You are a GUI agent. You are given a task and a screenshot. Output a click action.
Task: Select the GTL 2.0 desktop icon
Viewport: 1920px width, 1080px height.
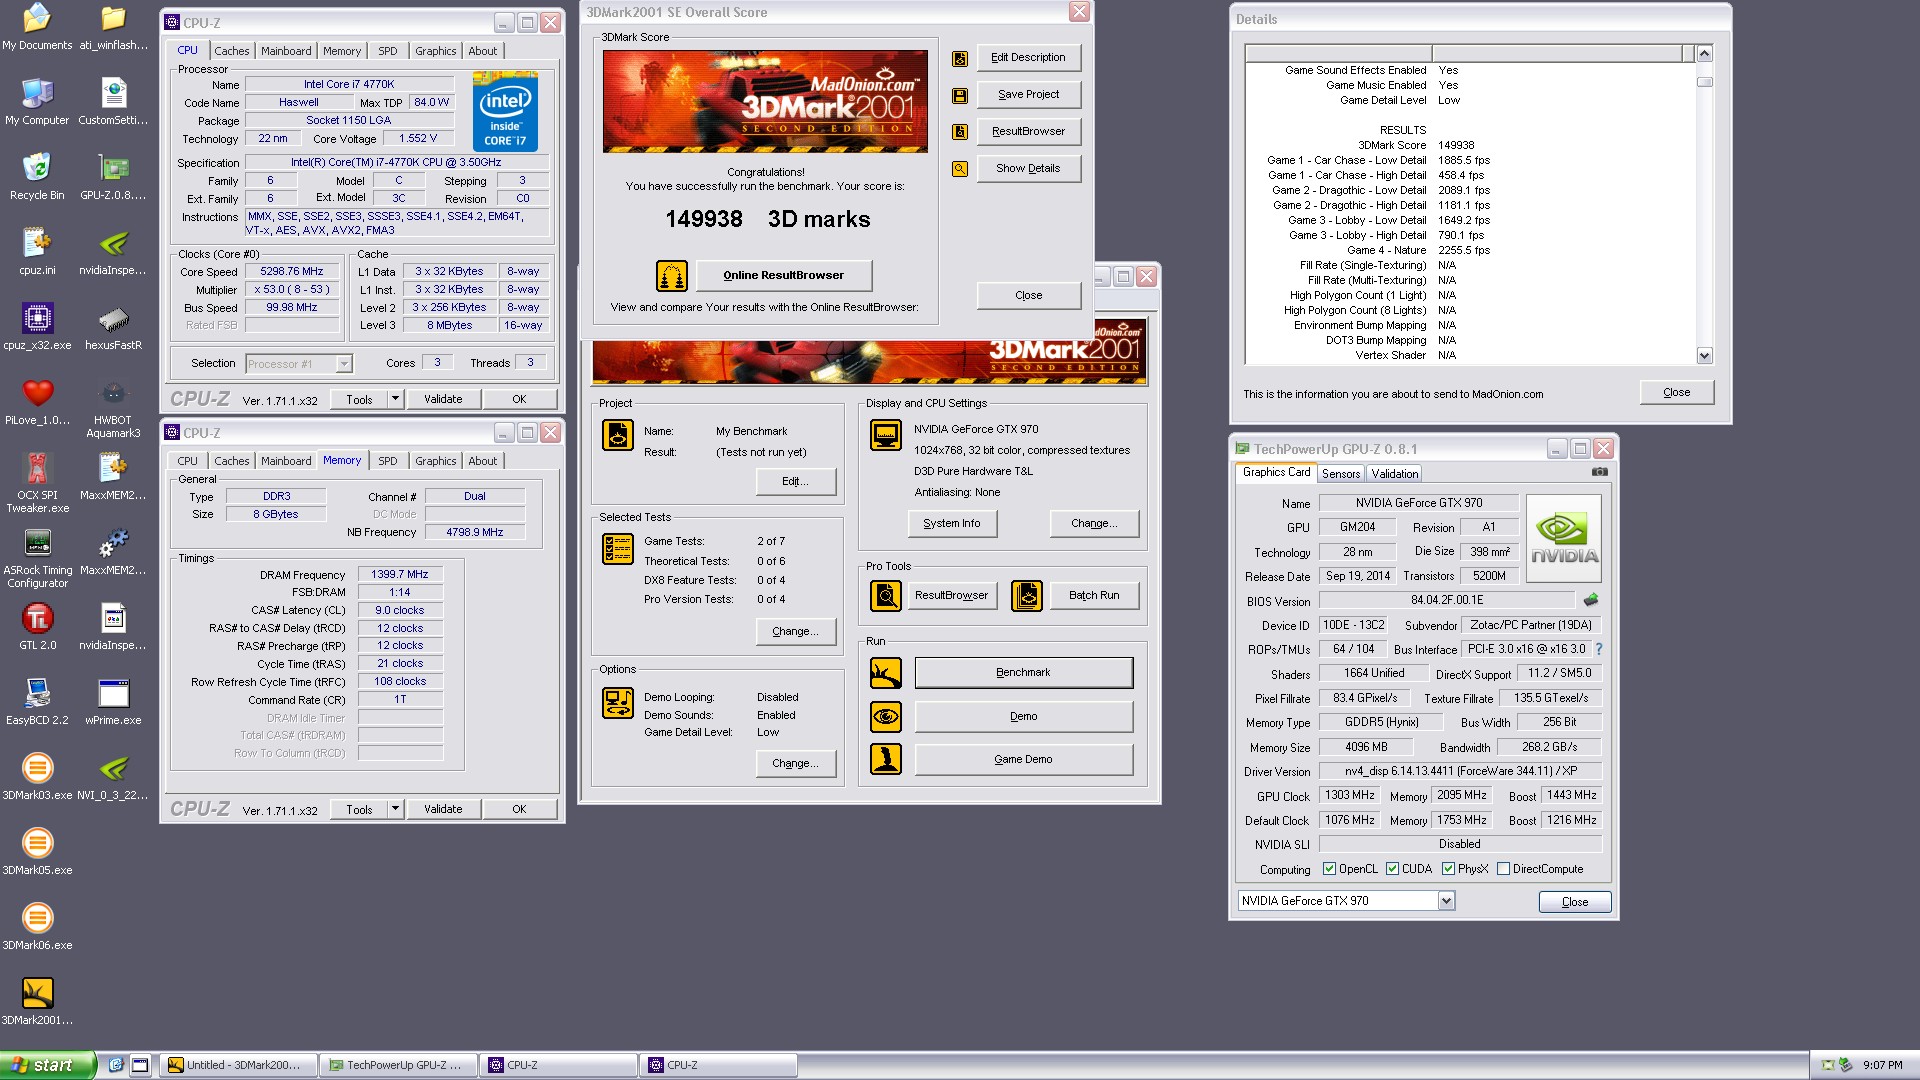pyautogui.click(x=37, y=626)
